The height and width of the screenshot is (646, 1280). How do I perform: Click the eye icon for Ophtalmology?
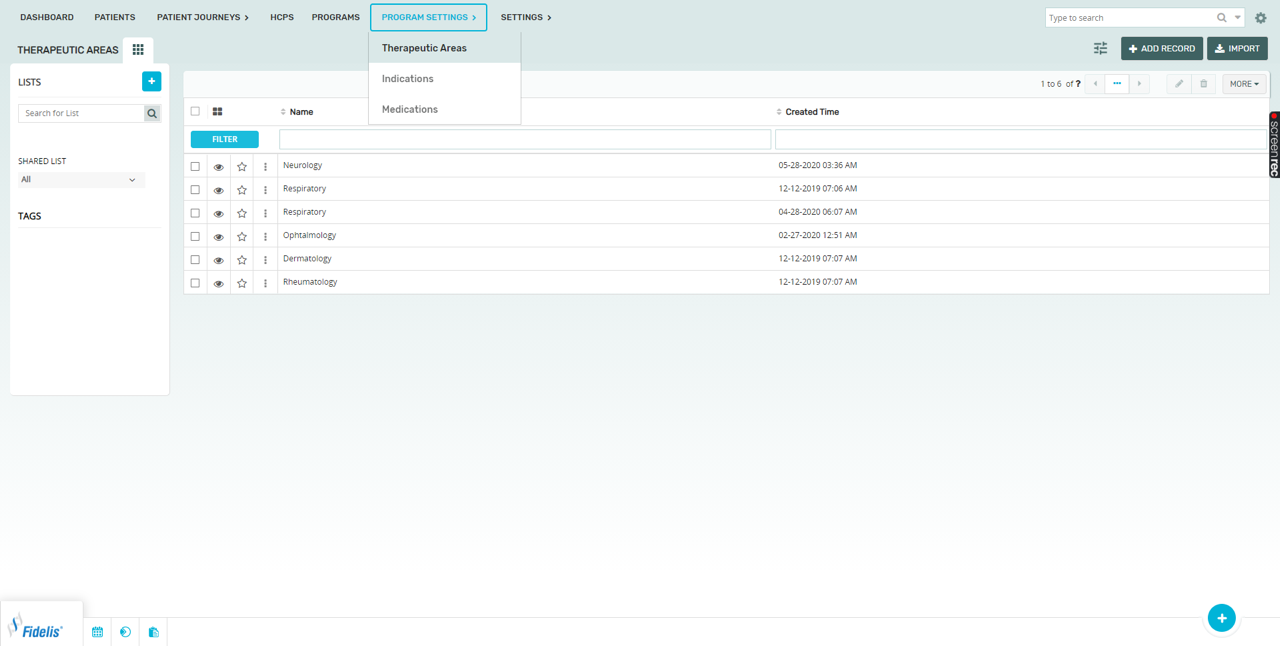[x=218, y=237]
